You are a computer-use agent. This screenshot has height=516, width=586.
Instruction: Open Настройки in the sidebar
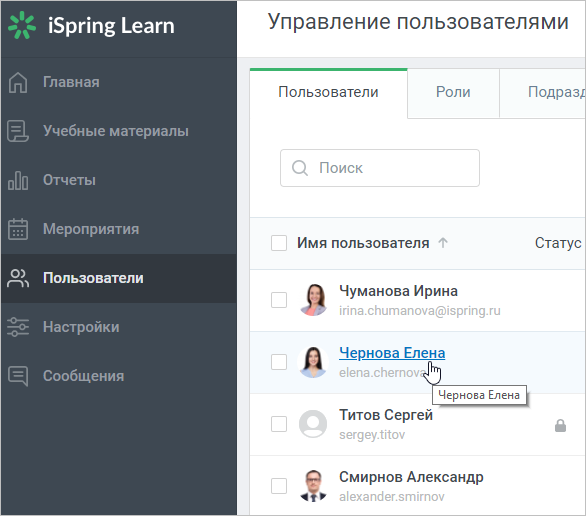coord(119,327)
